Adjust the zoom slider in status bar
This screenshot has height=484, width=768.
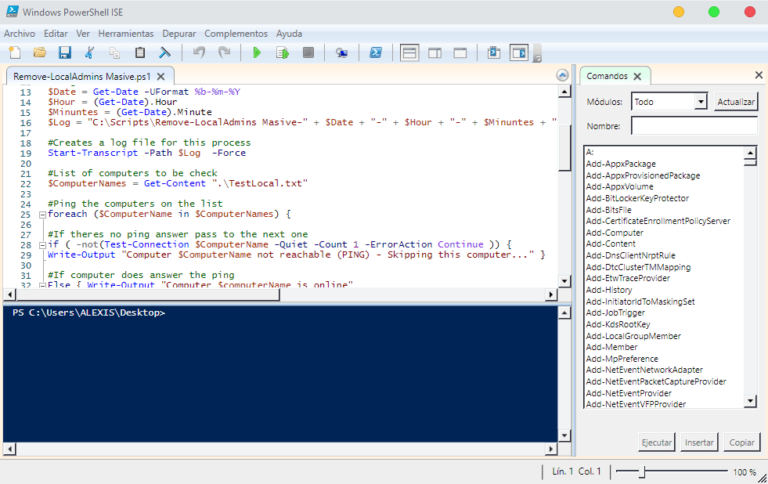coord(644,472)
